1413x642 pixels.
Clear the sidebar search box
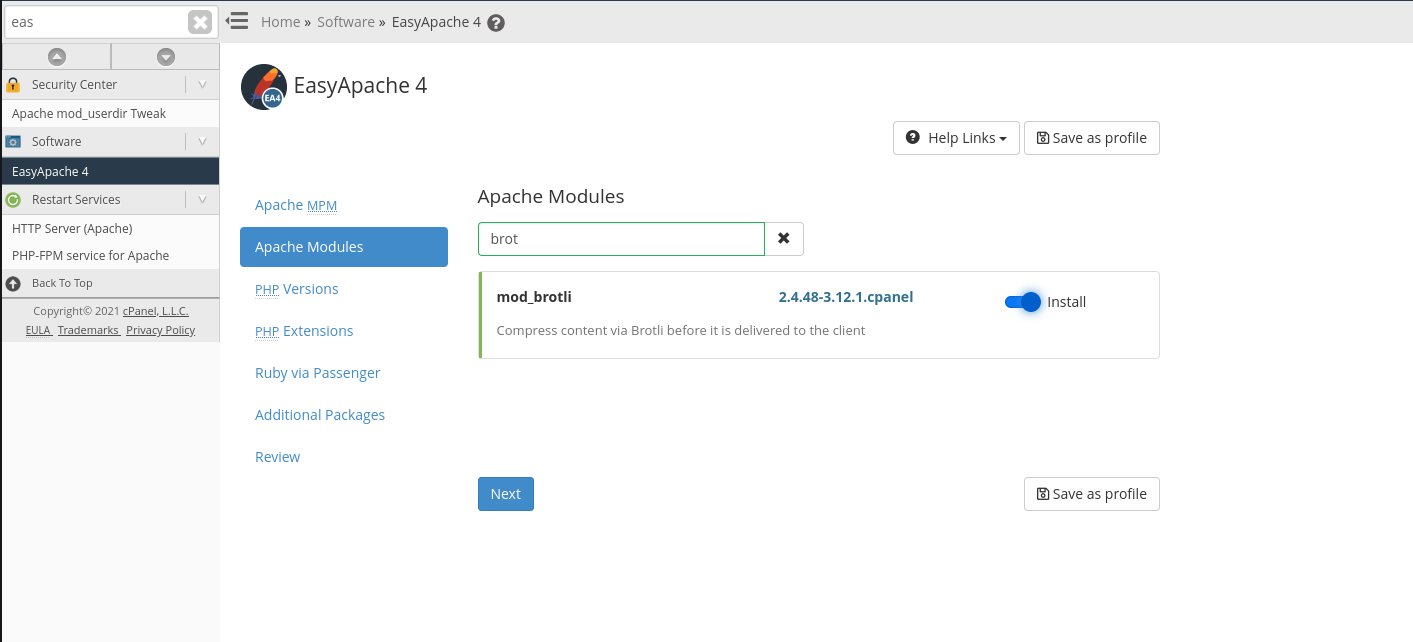point(200,22)
